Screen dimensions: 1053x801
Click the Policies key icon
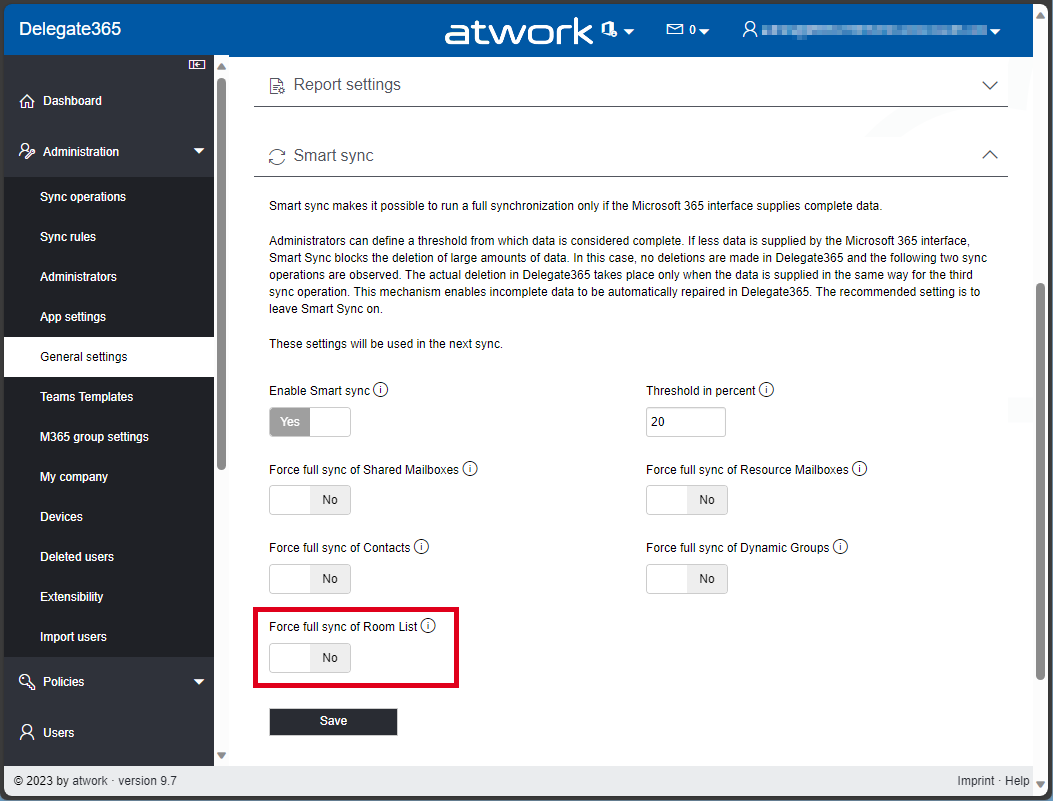coord(27,681)
